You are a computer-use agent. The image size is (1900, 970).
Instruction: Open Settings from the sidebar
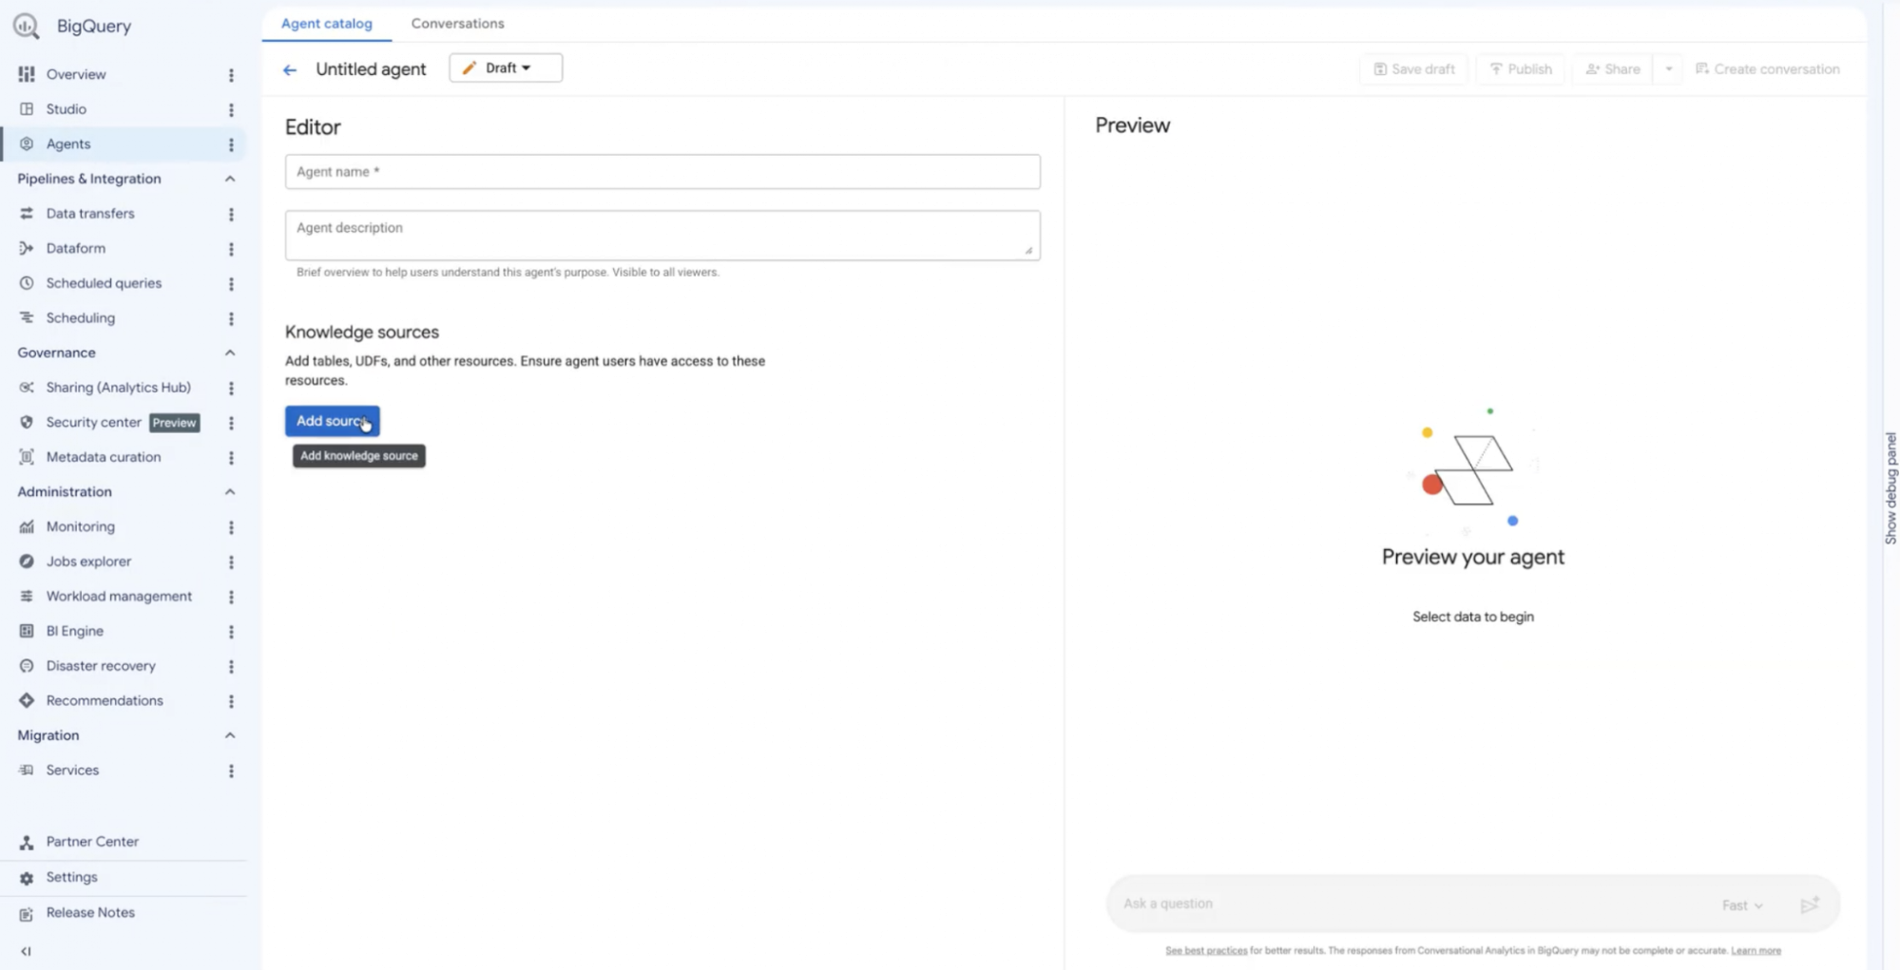[71, 877]
